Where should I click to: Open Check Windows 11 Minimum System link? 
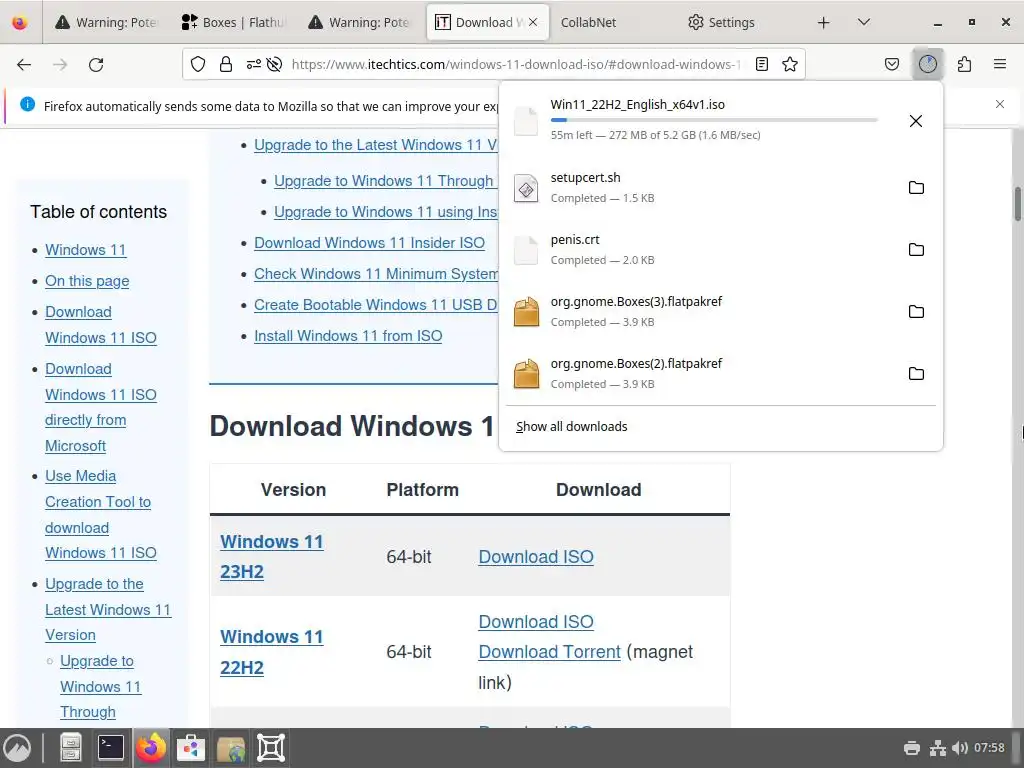(x=376, y=274)
